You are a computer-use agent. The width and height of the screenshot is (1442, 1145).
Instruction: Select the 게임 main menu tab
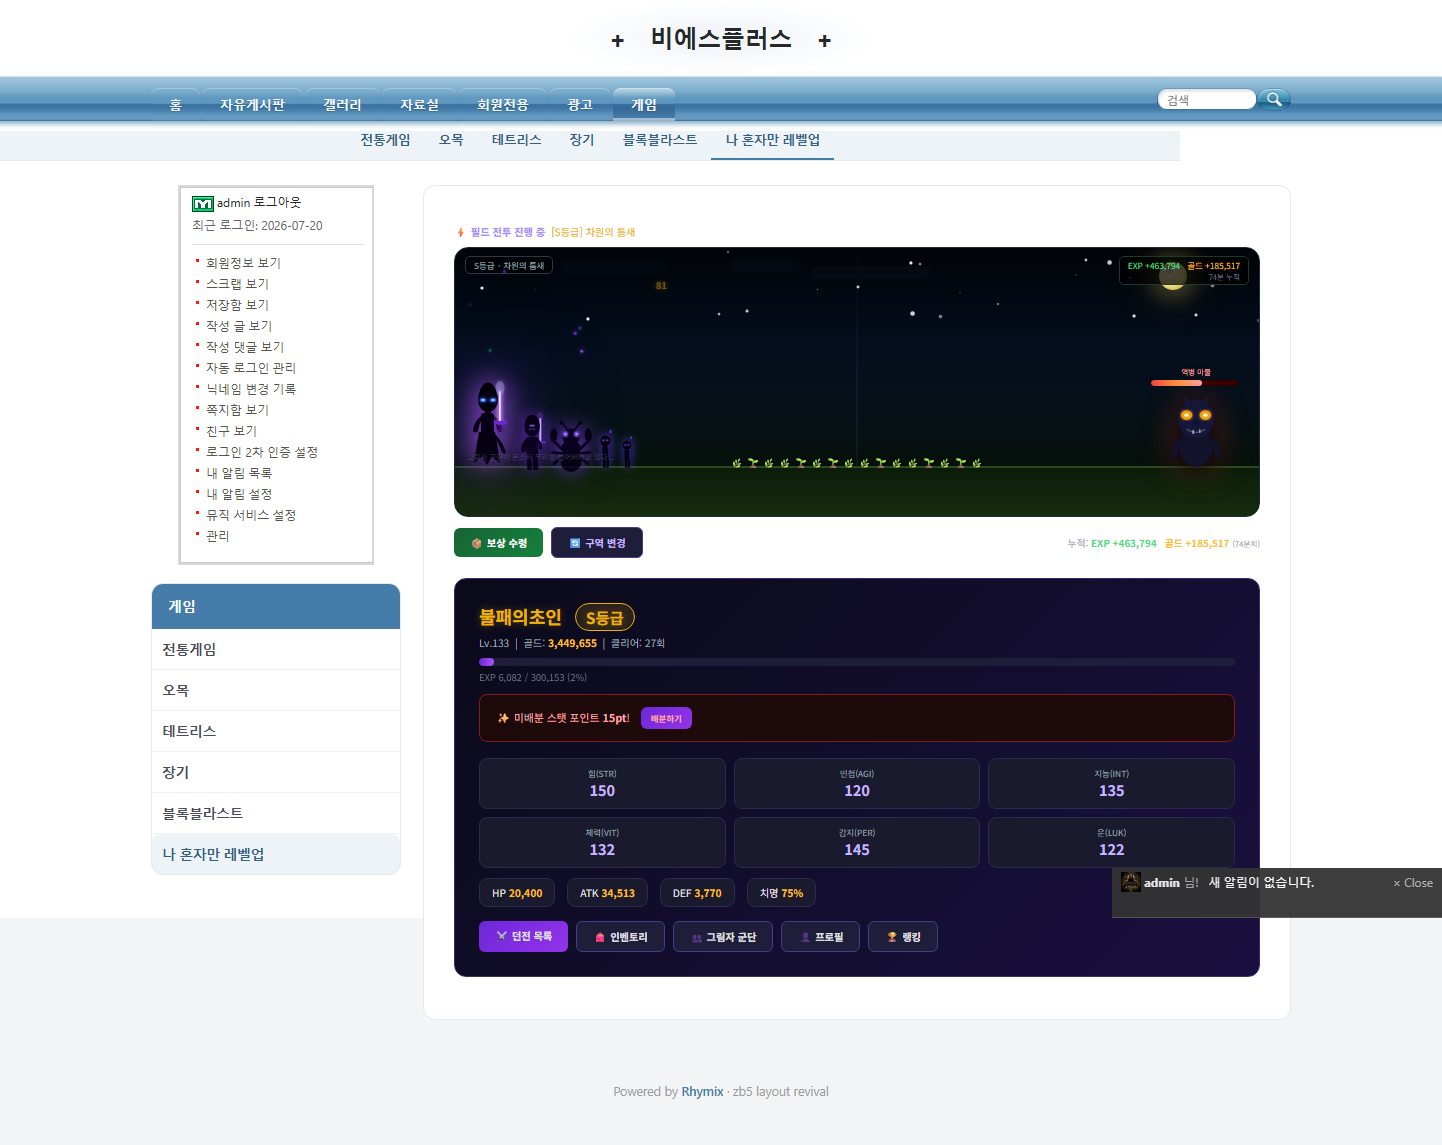pos(644,105)
